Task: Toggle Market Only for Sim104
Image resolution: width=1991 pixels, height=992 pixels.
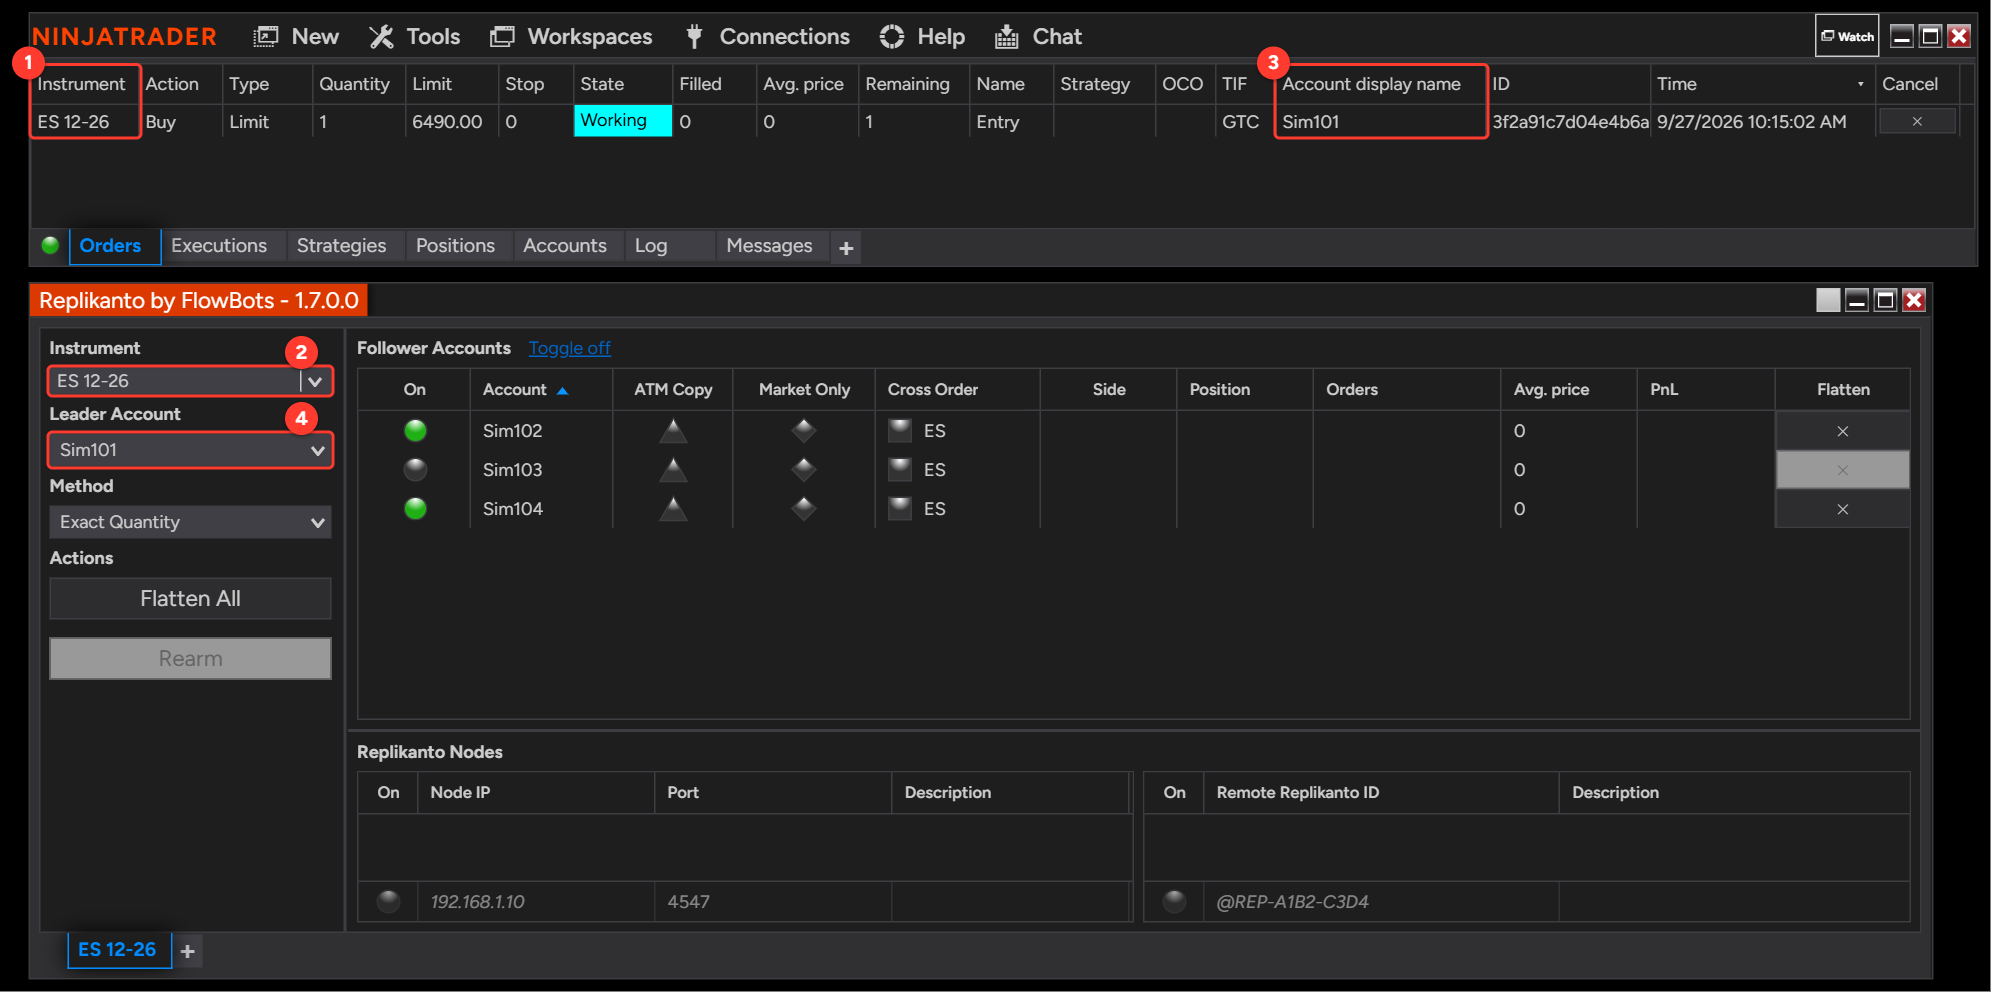Action: (804, 509)
